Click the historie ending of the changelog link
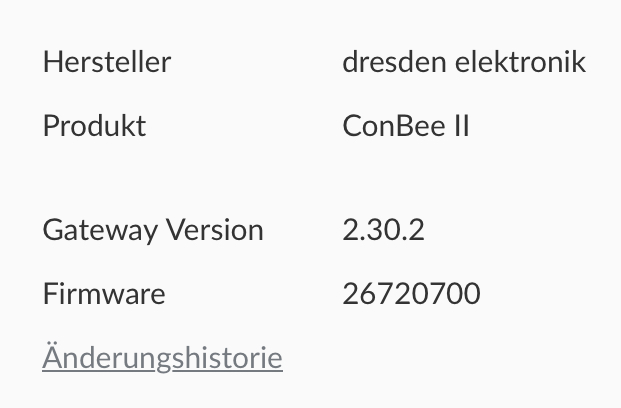The width and height of the screenshot is (621, 408). (228, 357)
